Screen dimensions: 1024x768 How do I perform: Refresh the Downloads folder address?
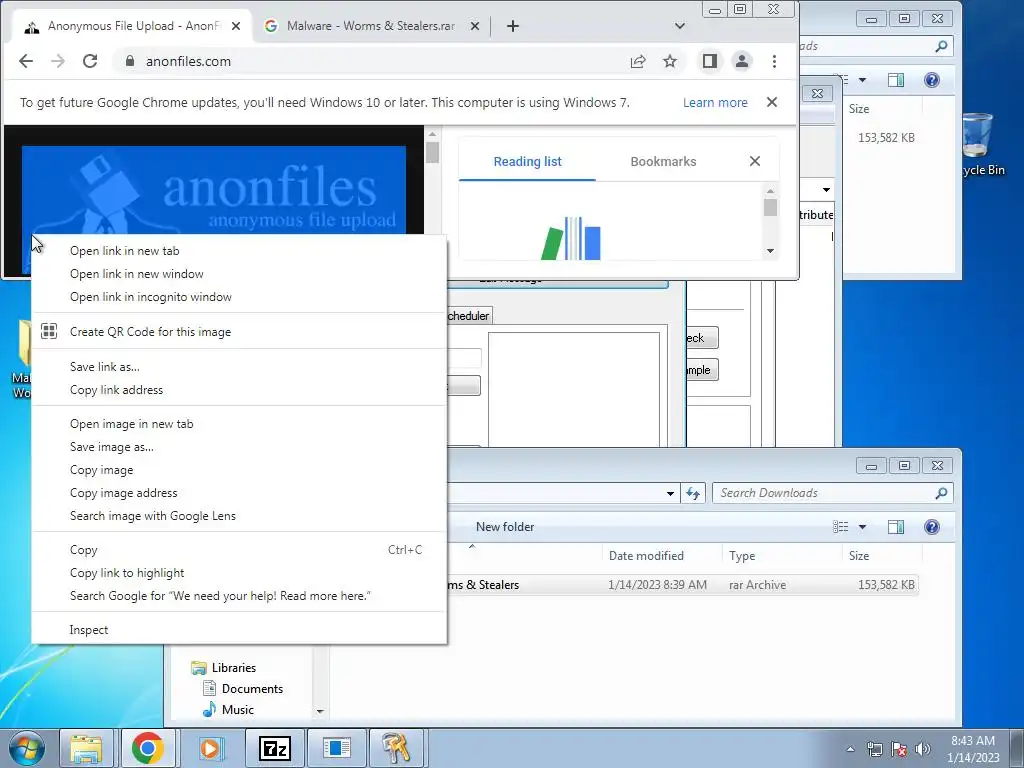point(693,493)
